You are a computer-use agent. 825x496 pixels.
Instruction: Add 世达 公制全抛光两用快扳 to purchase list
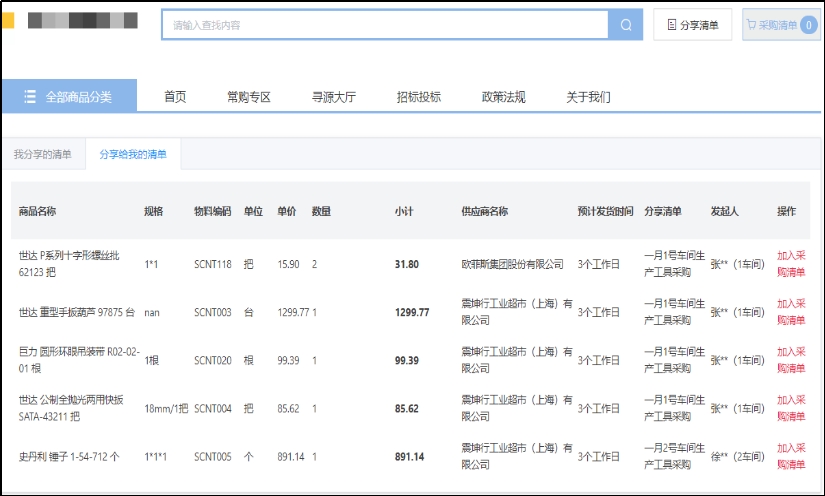pyautogui.click(x=791, y=408)
